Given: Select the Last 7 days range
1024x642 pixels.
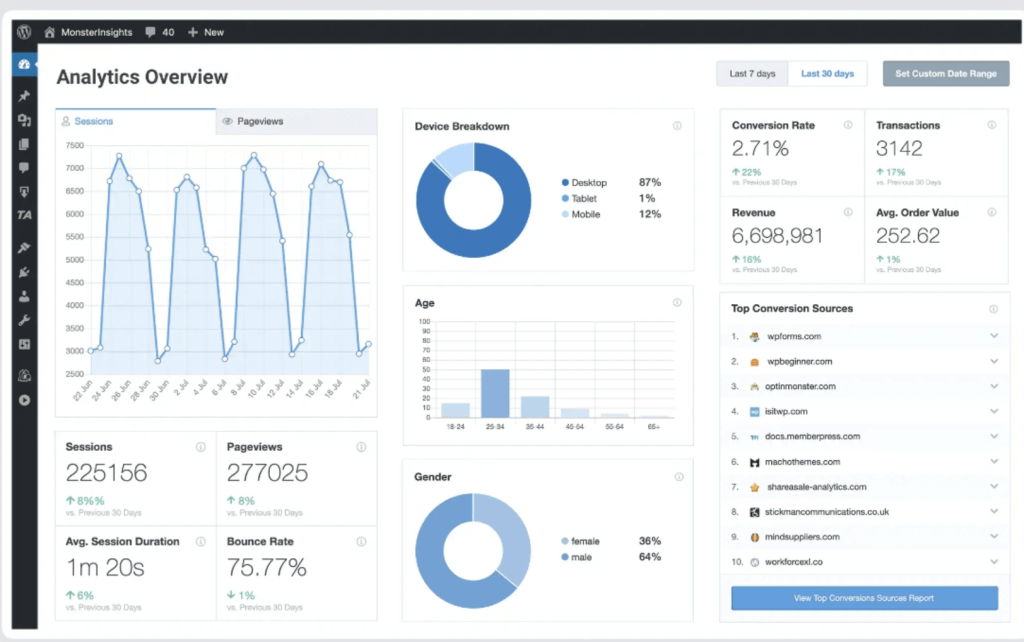Looking at the screenshot, I should point(751,74).
